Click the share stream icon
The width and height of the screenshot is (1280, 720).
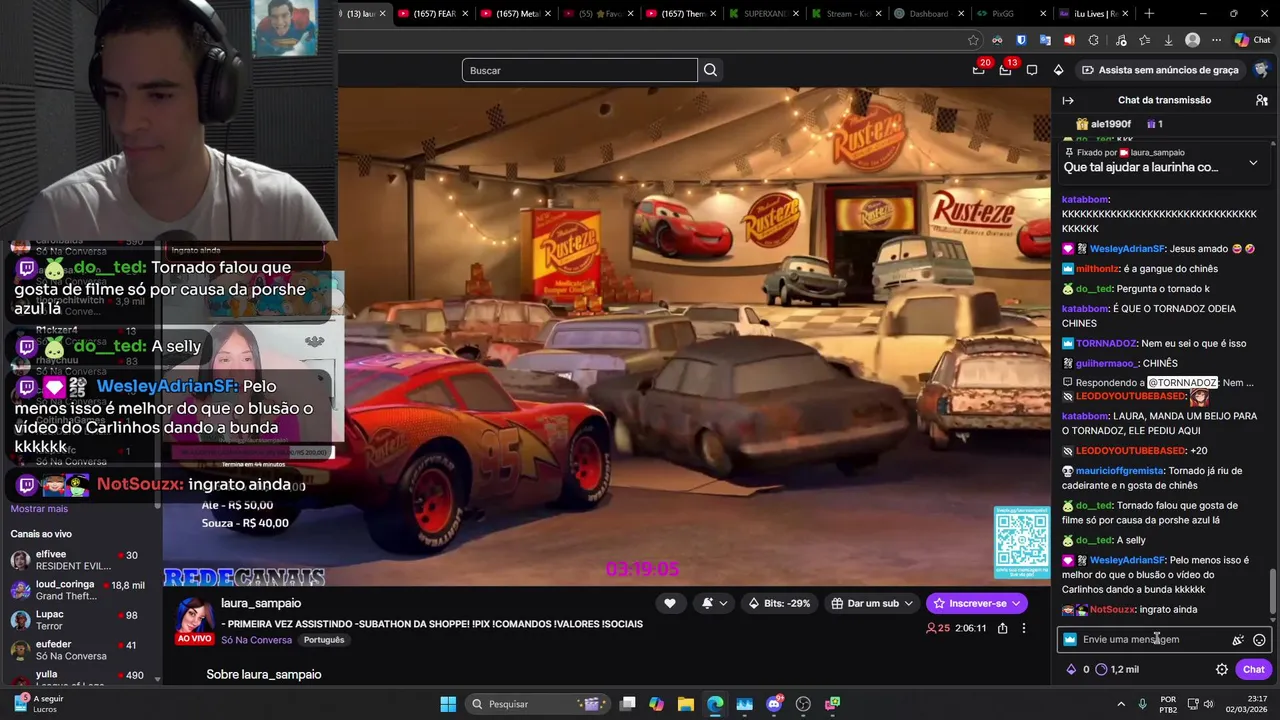click(x=1002, y=628)
